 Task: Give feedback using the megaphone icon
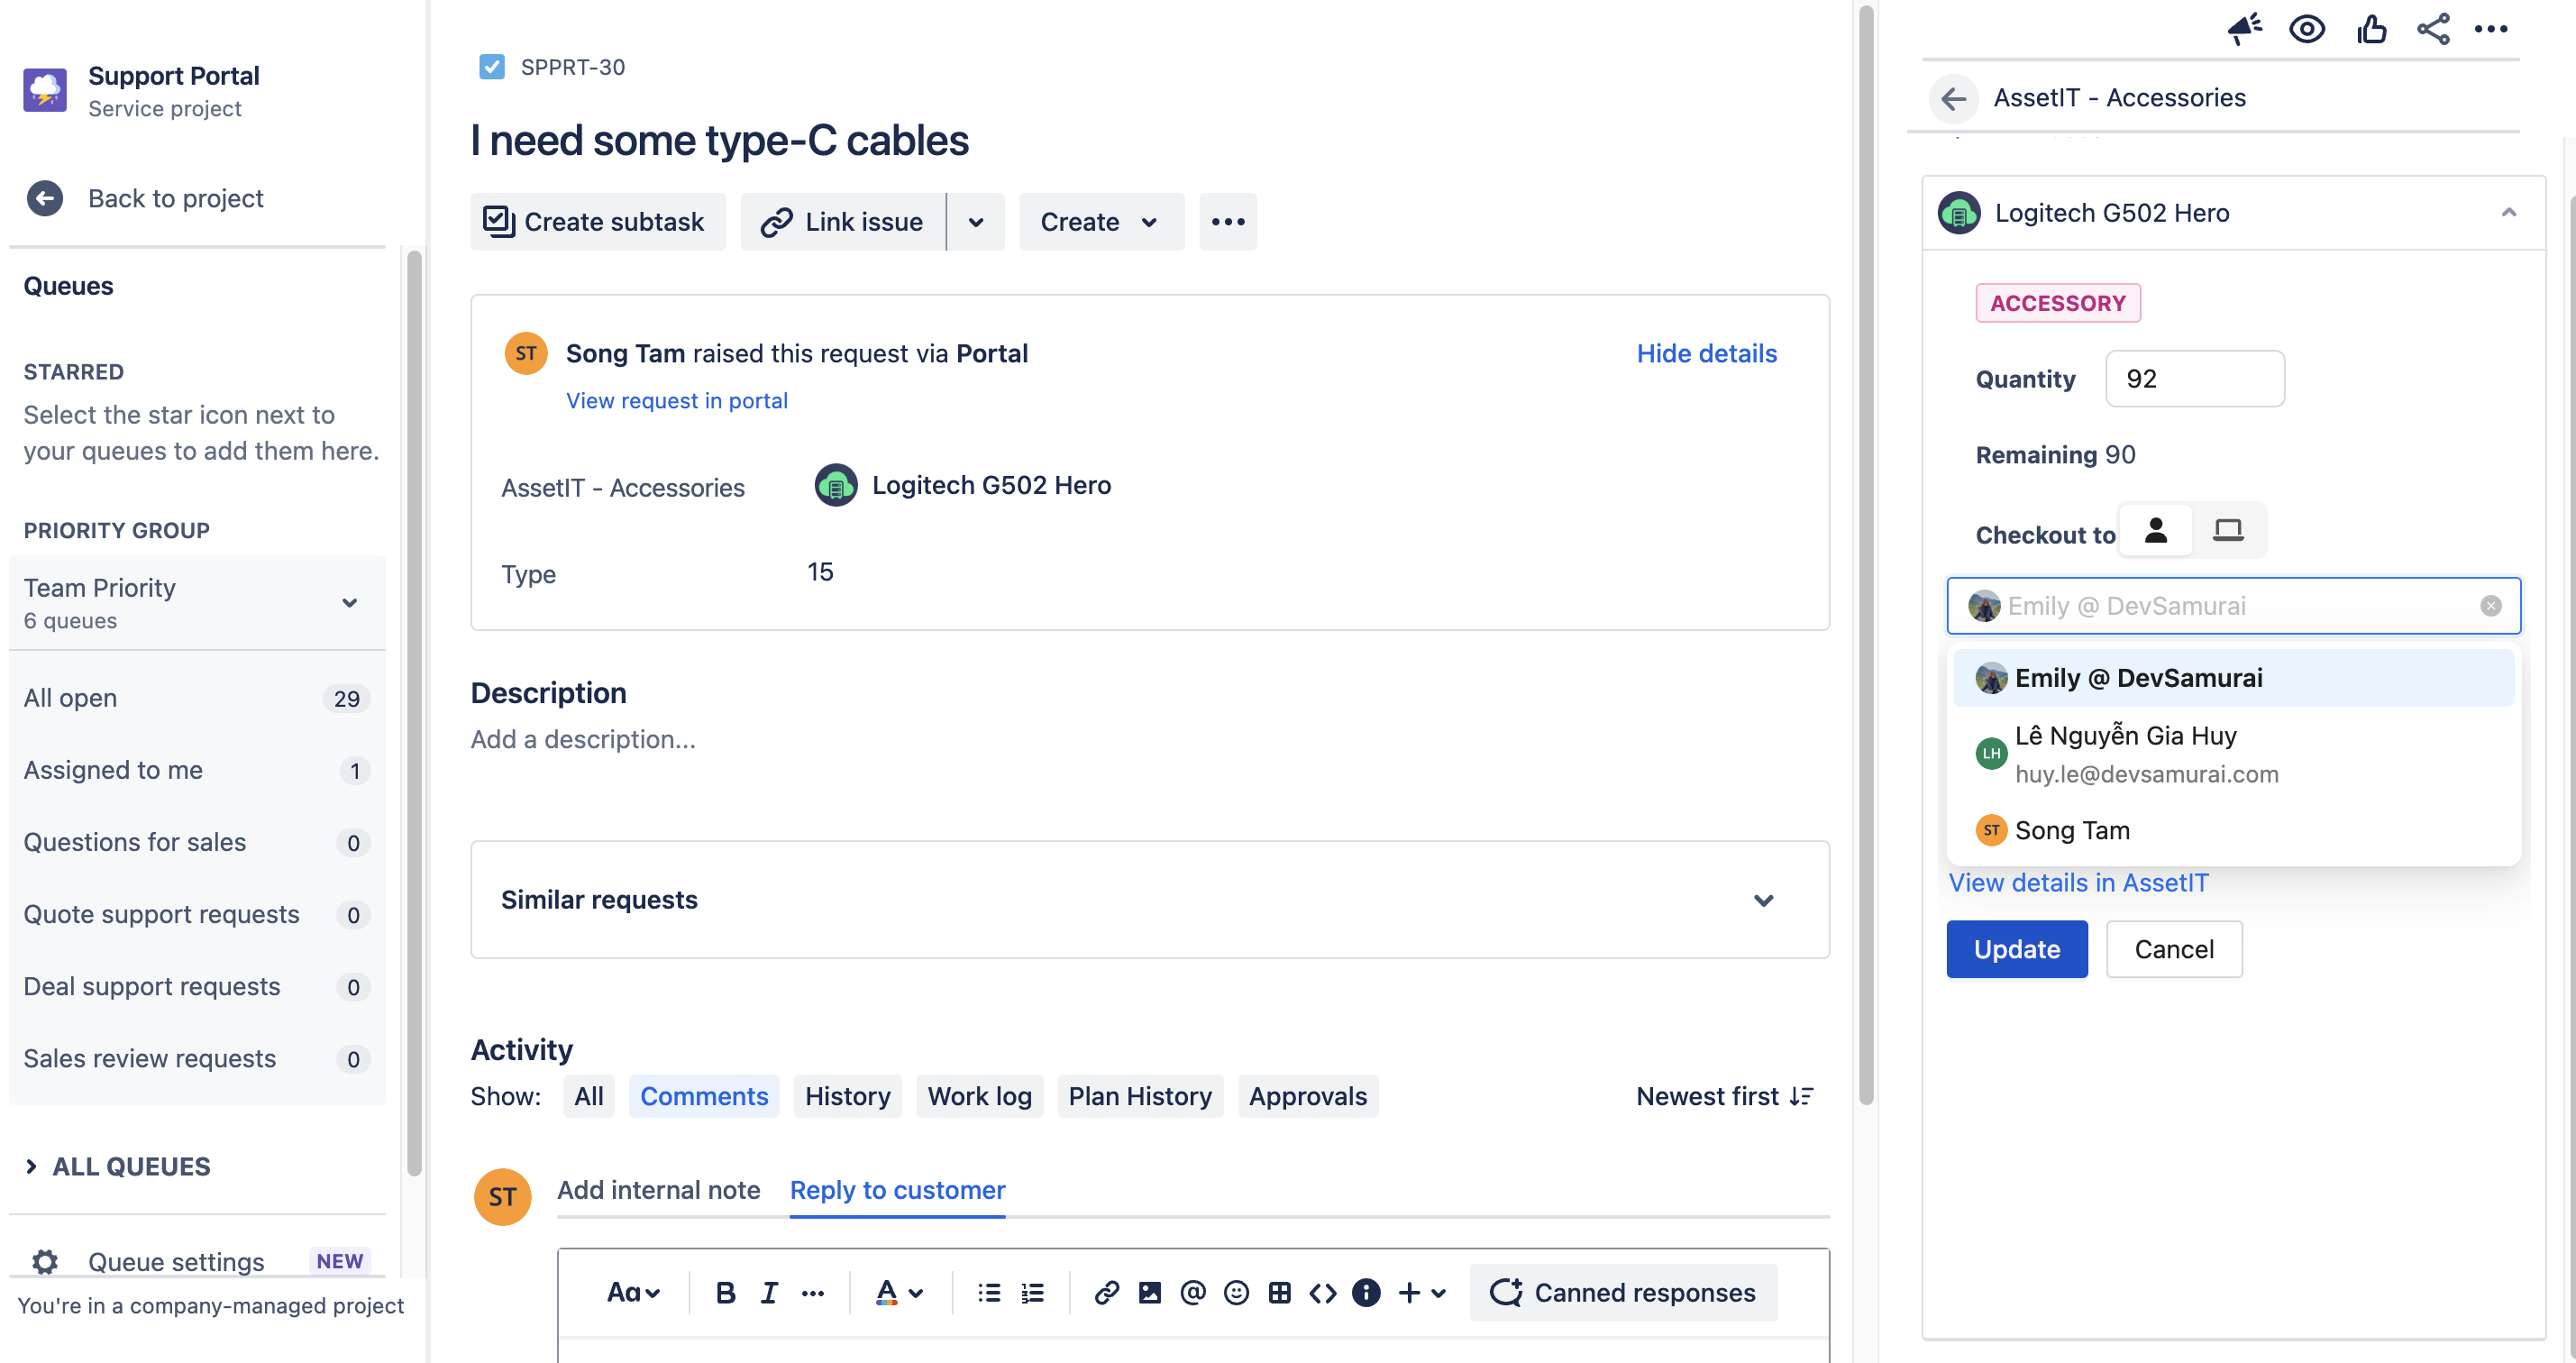[x=2244, y=28]
